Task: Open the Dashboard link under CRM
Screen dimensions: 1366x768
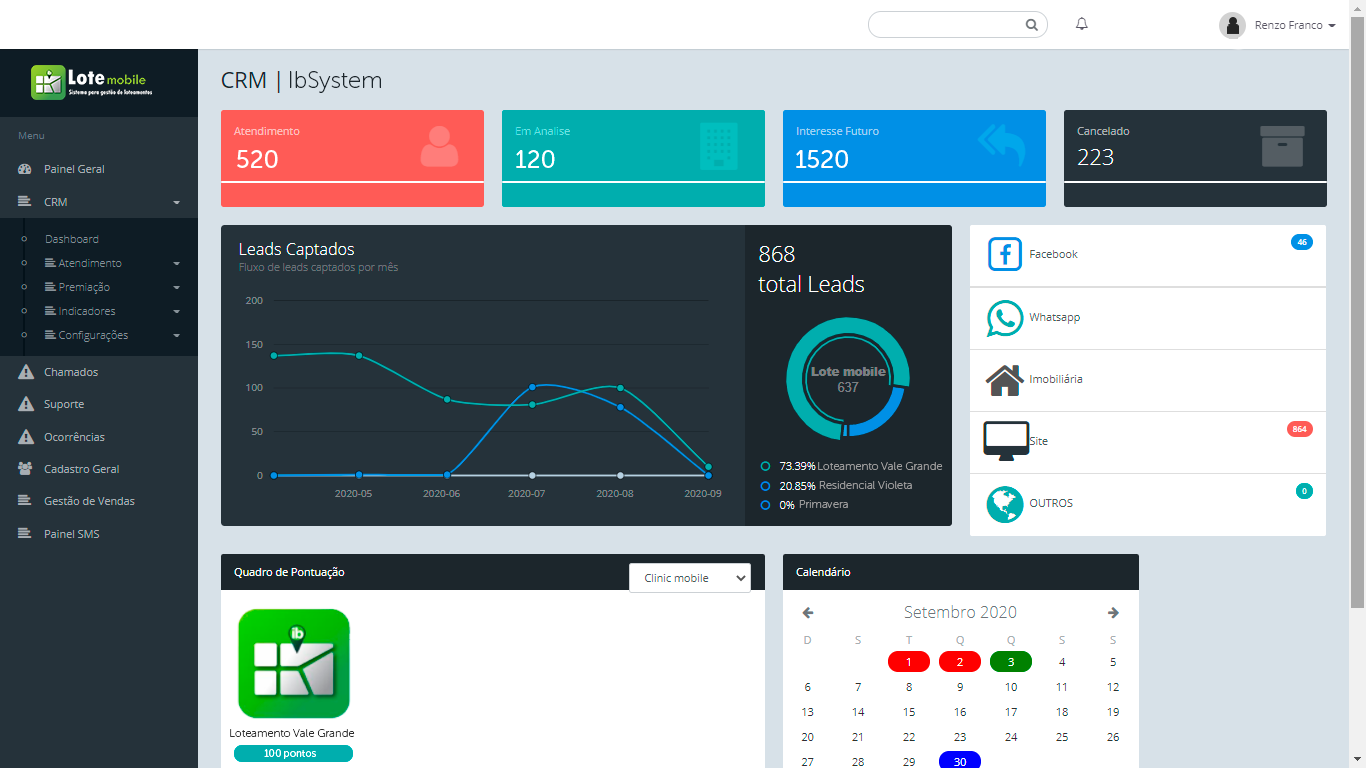Action: click(x=71, y=239)
